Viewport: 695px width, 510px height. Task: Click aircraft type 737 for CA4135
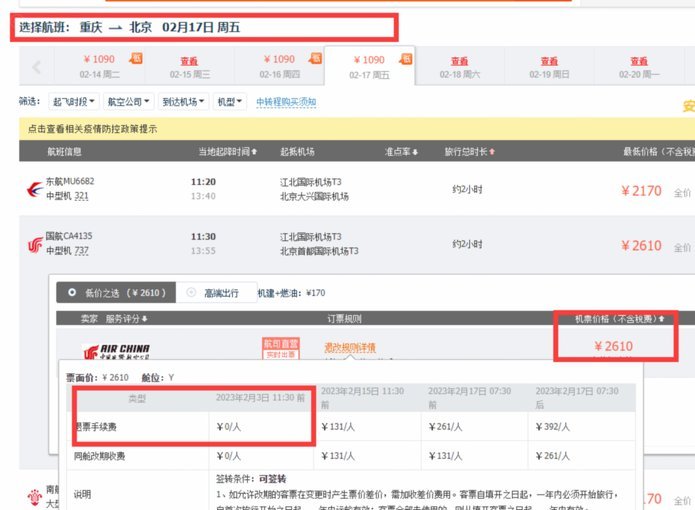(x=81, y=251)
